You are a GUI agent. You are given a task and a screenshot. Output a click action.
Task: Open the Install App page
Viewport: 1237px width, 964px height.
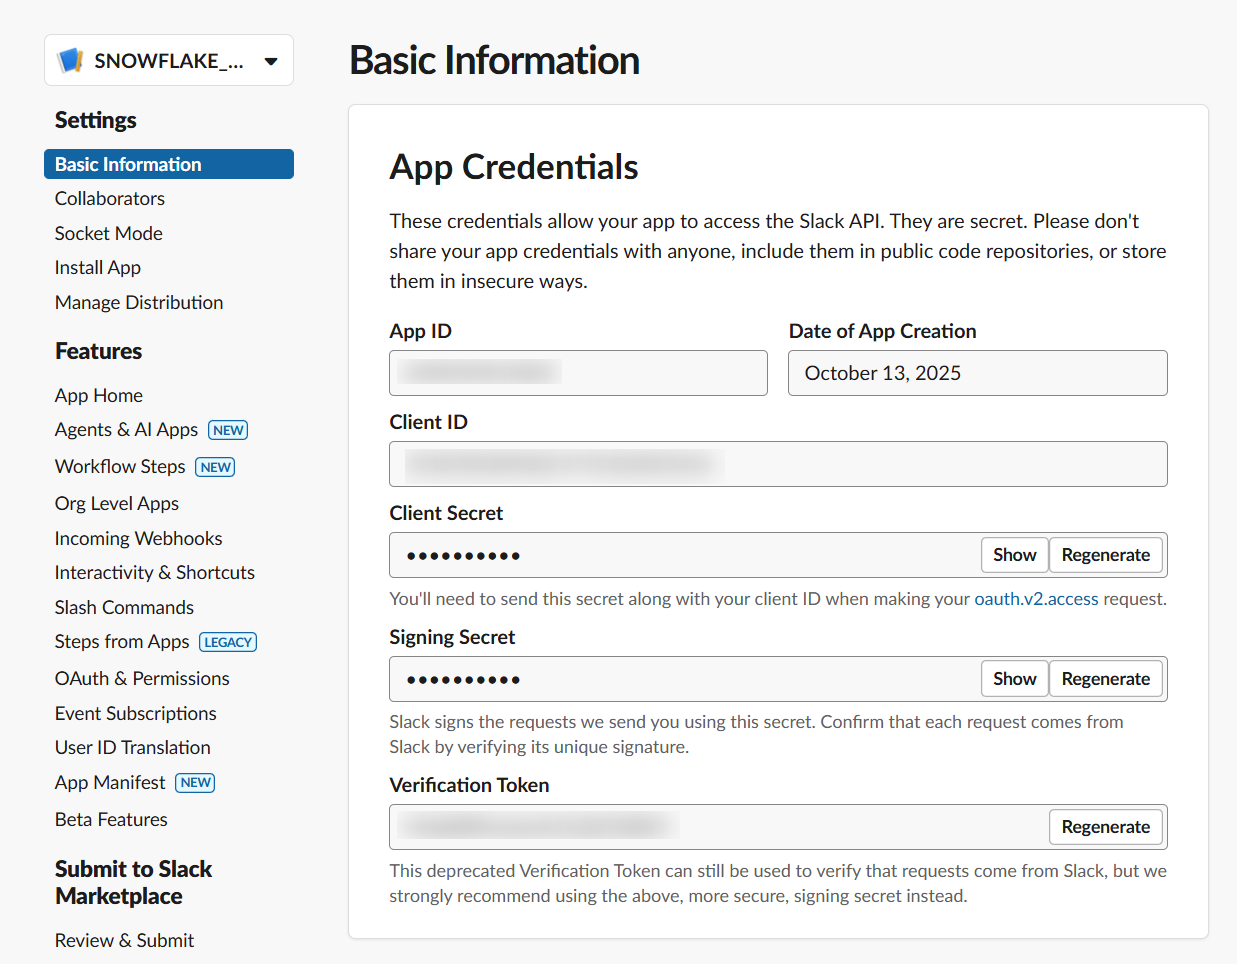tap(98, 268)
